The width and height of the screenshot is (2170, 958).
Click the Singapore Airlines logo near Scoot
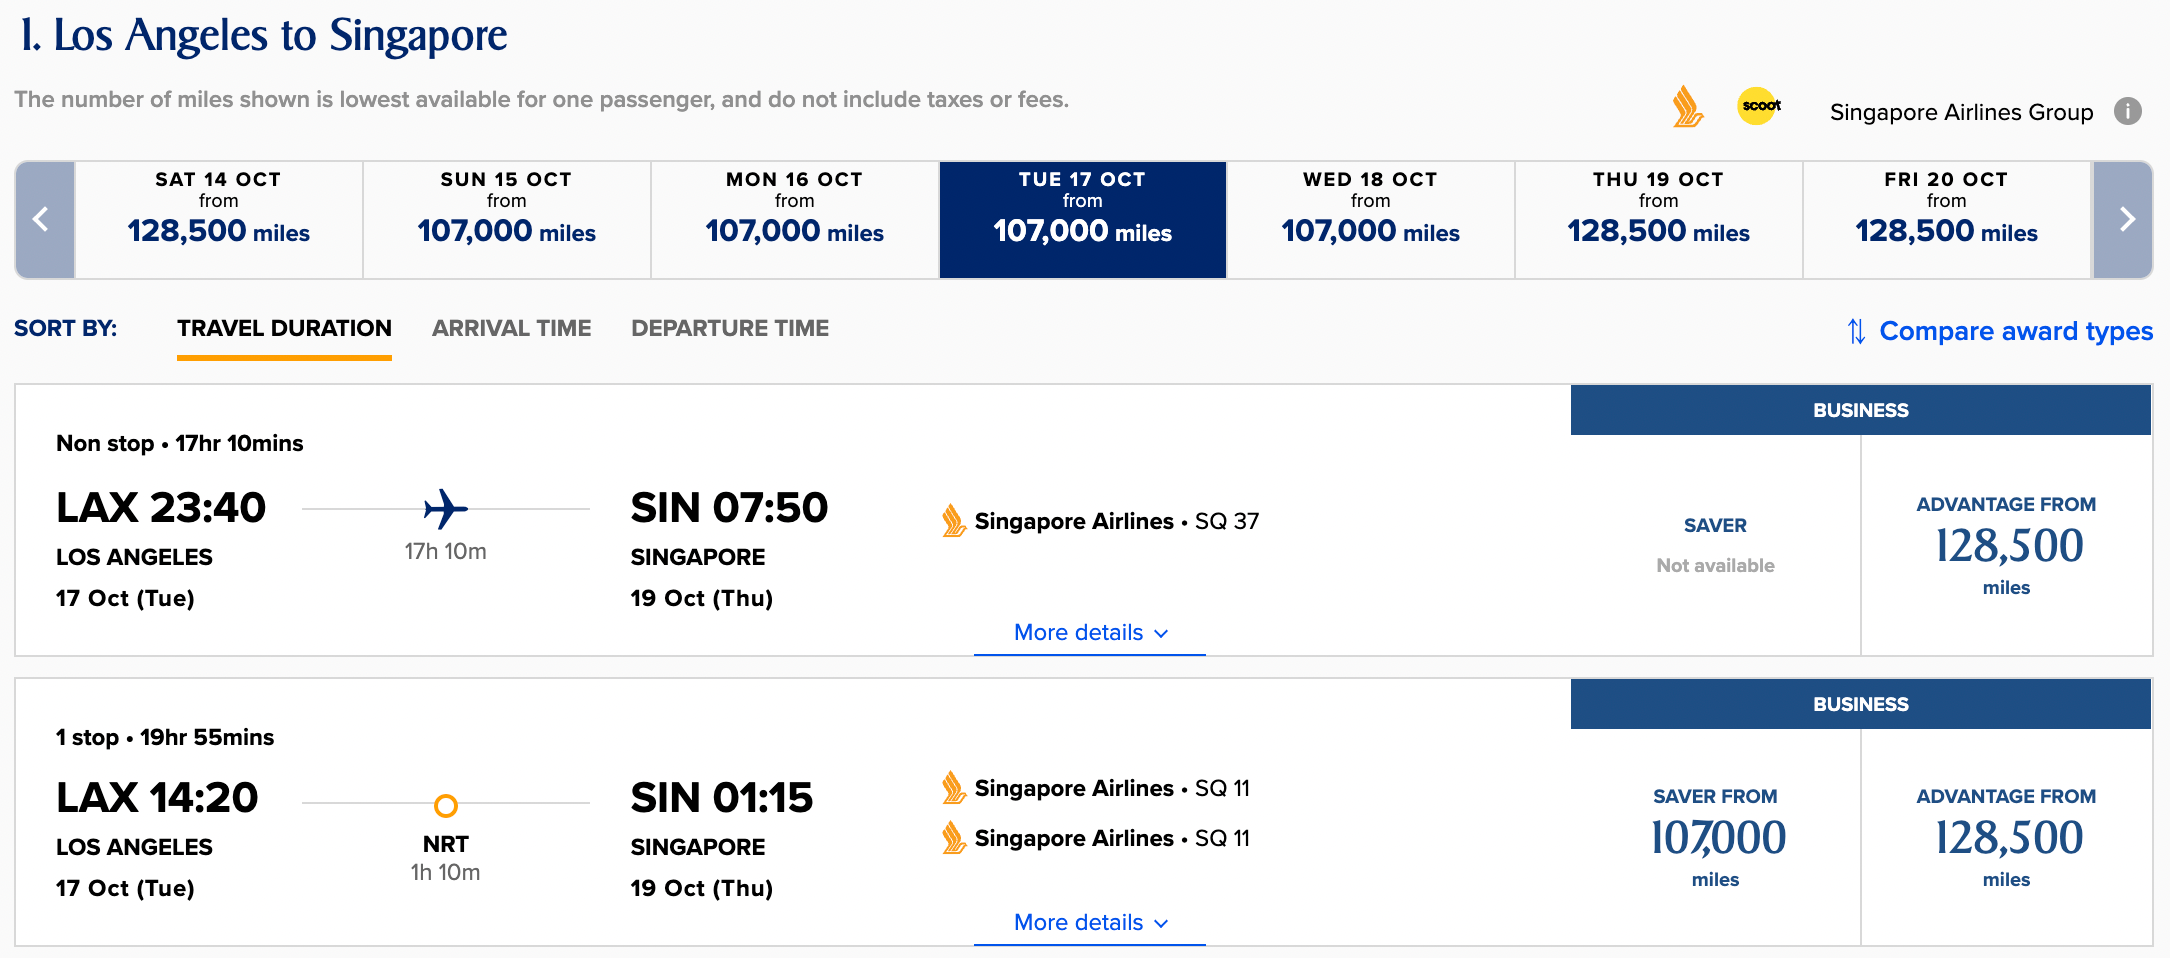click(x=1687, y=107)
